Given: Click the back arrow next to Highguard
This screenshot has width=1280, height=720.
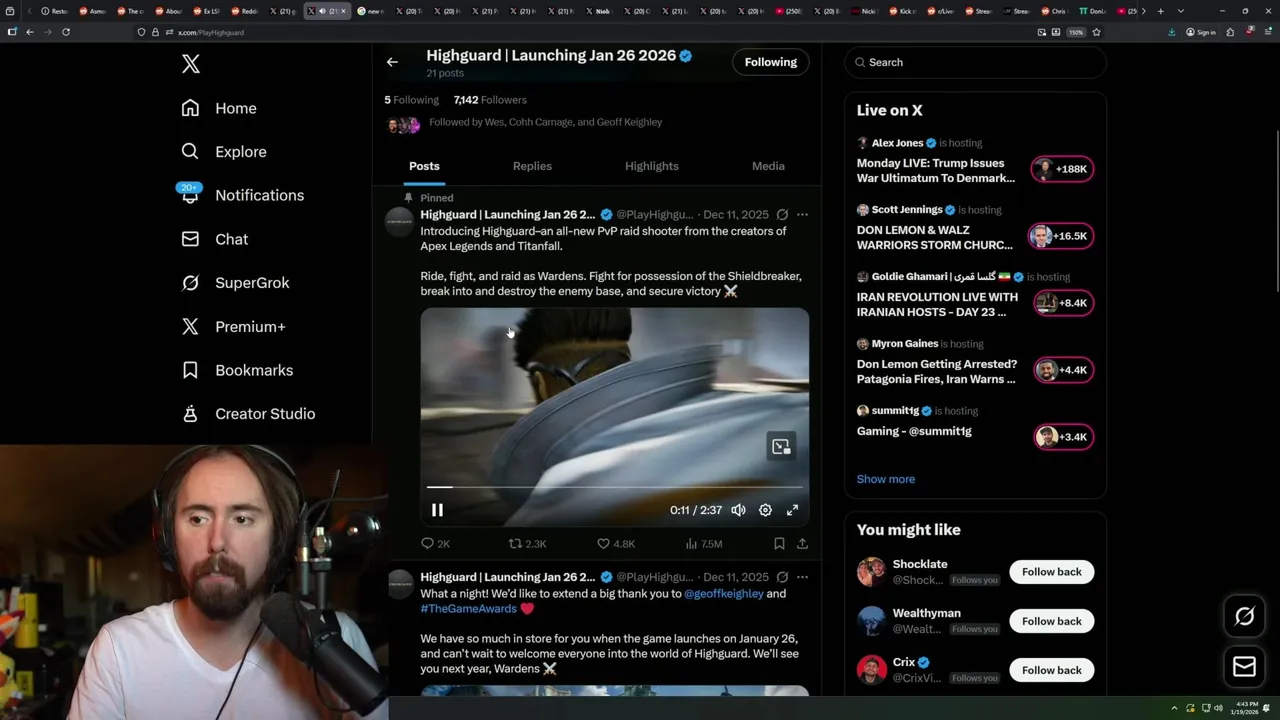Looking at the screenshot, I should point(392,62).
